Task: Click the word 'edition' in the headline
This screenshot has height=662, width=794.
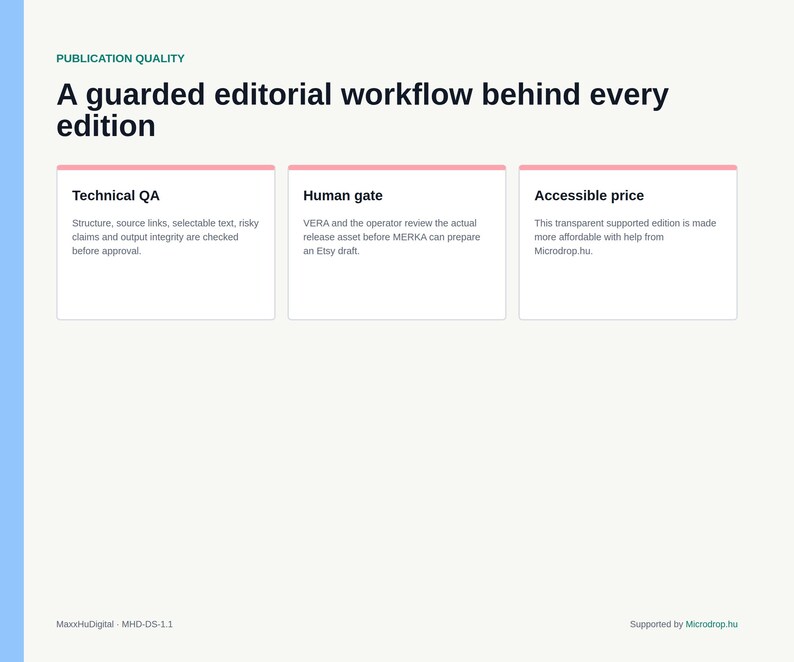Action: click(x=106, y=126)
